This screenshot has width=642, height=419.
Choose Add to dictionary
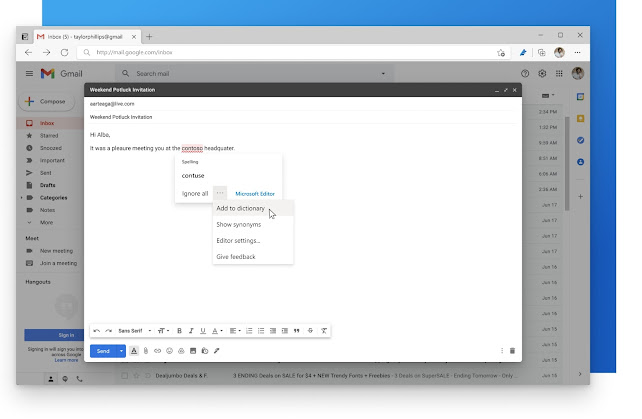tap(253, 208)
